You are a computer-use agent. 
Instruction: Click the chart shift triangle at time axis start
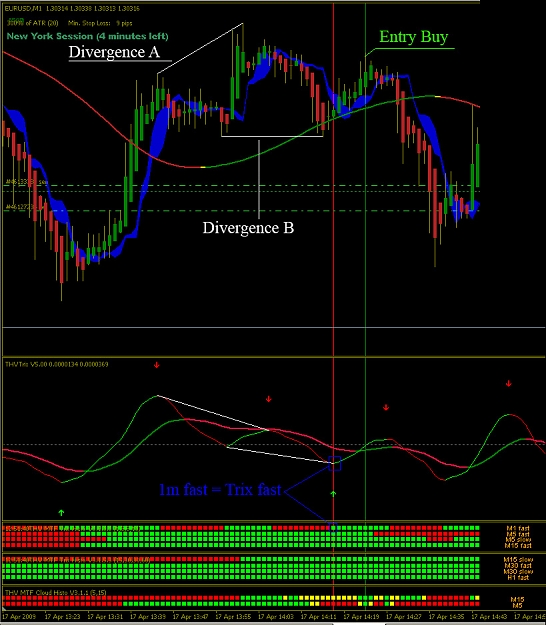tap(3, 611)
